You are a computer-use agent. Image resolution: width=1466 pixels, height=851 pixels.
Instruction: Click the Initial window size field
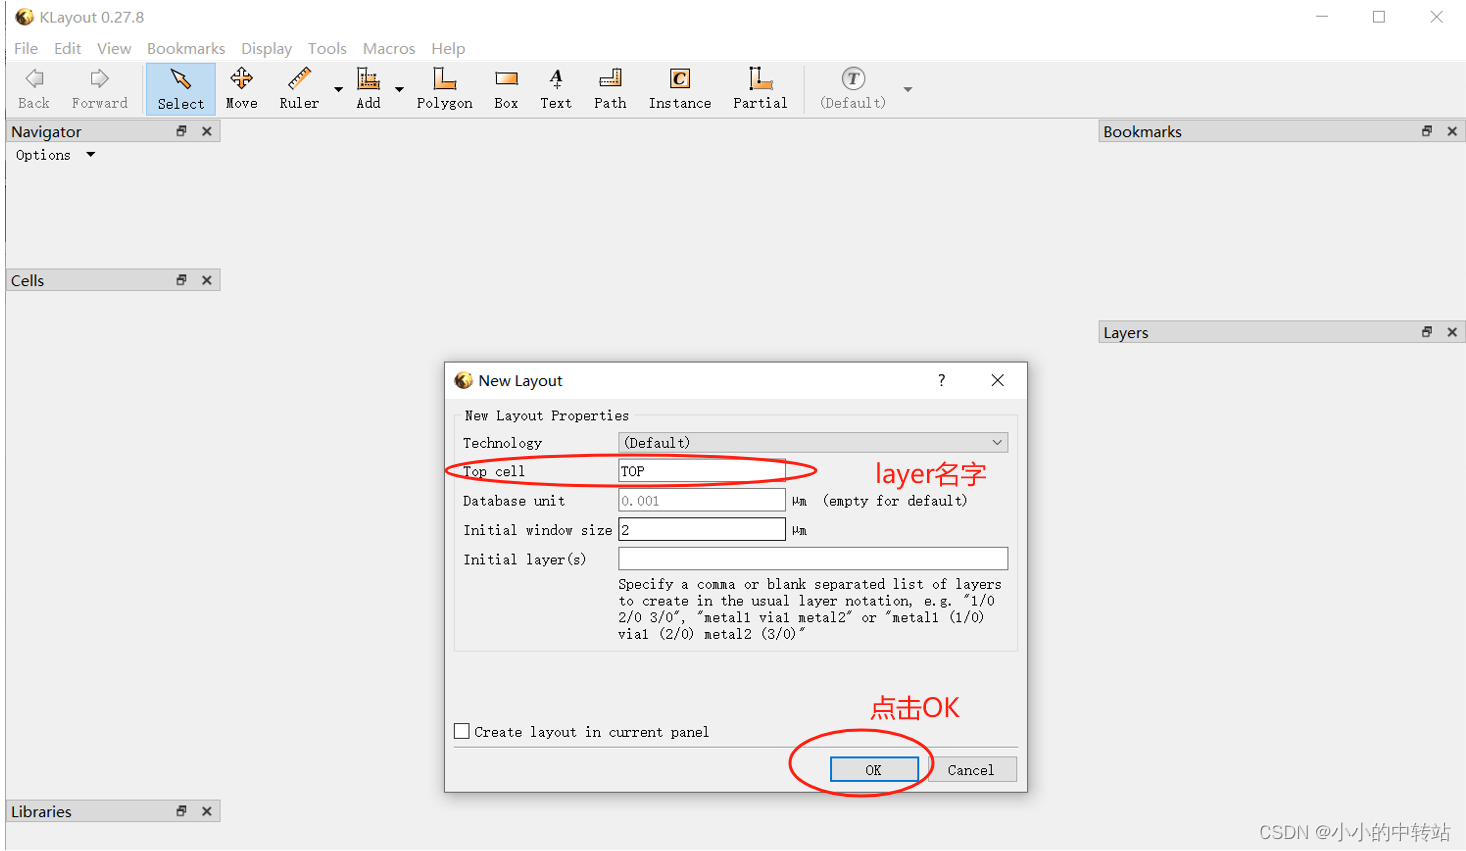pos(702,529)
